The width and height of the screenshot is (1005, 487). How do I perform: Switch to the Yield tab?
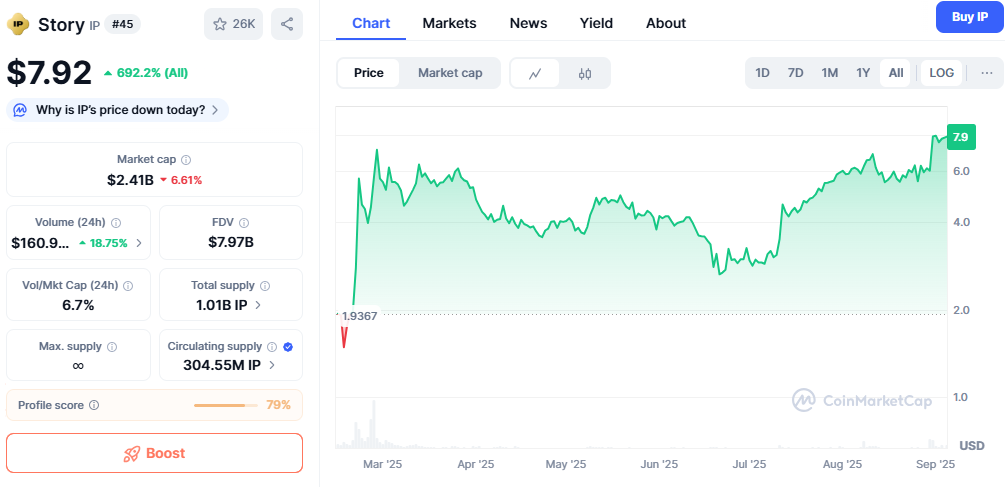tap(596, 23)
